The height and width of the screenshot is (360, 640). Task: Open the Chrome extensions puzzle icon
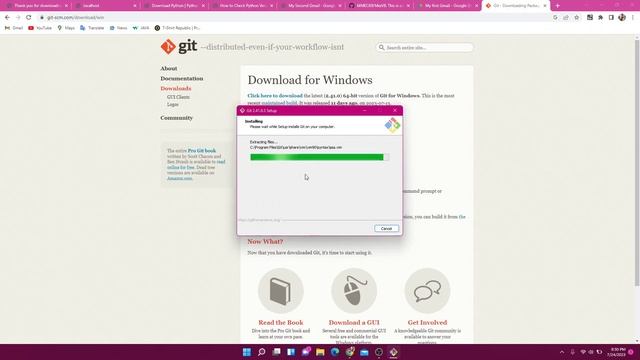coord(600,18)
